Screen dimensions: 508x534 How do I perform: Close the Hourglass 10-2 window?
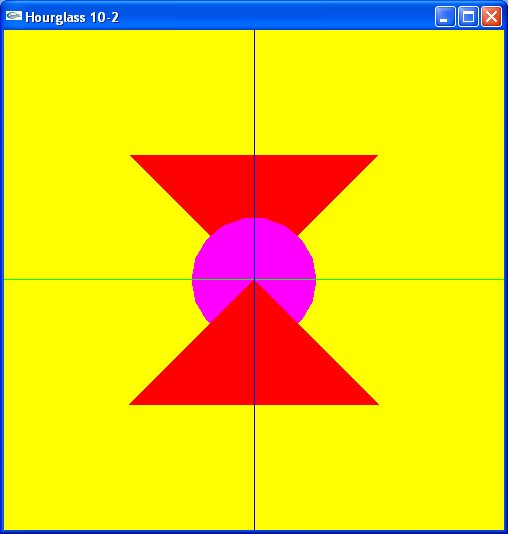pos(491,16)
